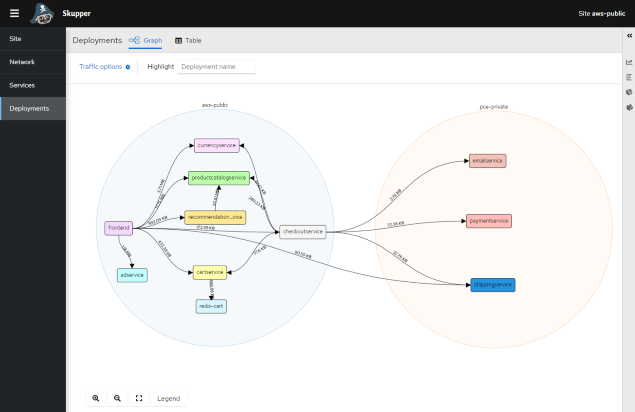Open the lower pie chart icon at sidebar bottom
635x412 pixels.
click(x=629, y=107)
